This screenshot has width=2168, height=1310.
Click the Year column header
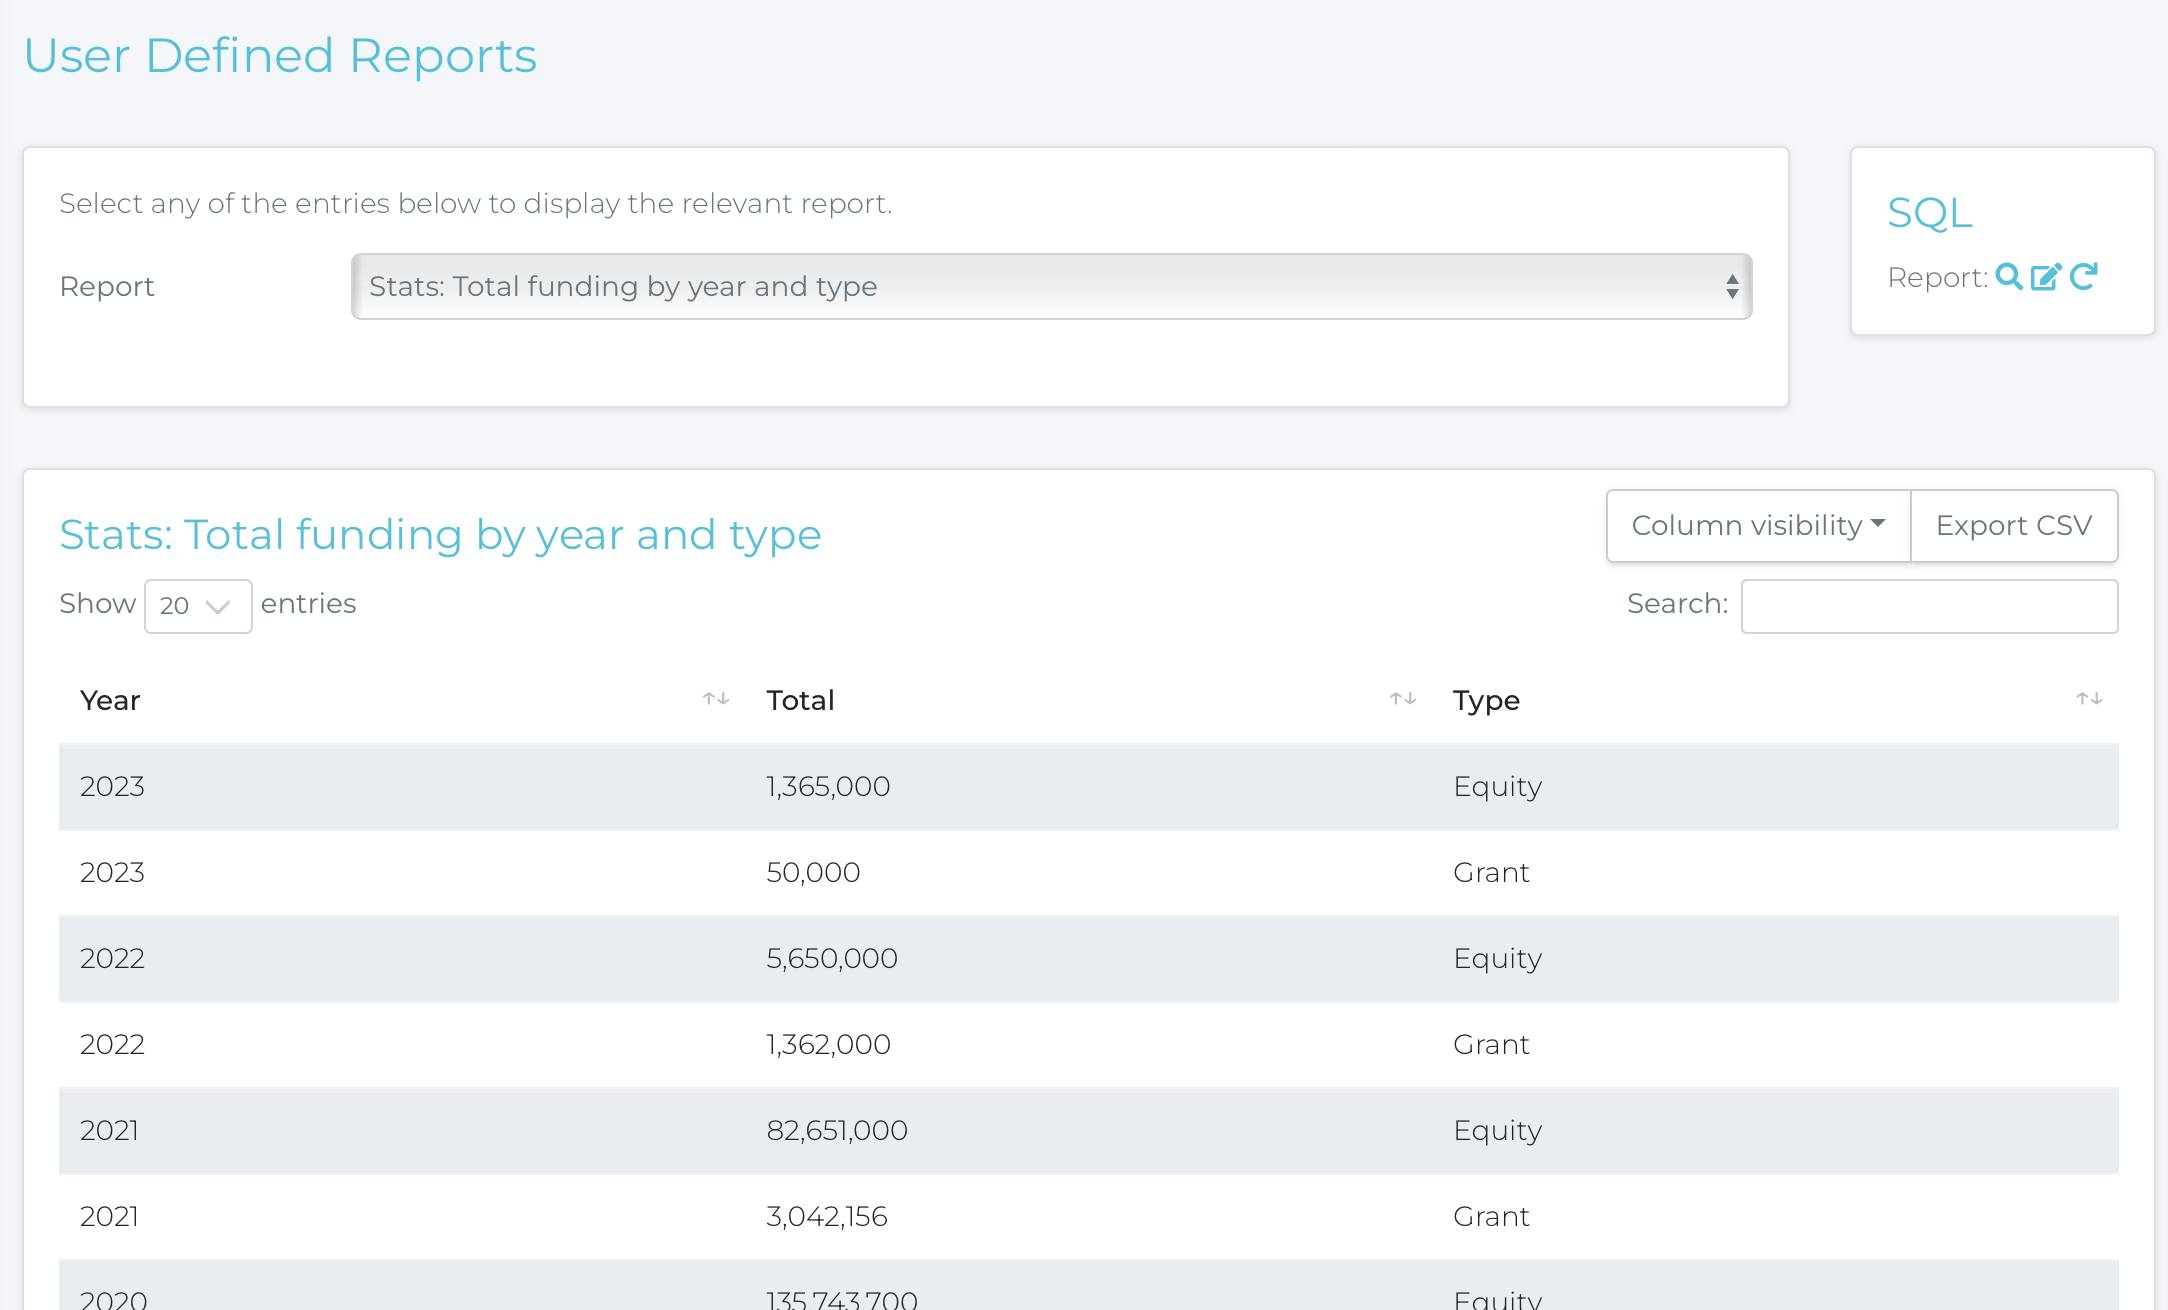110,700
